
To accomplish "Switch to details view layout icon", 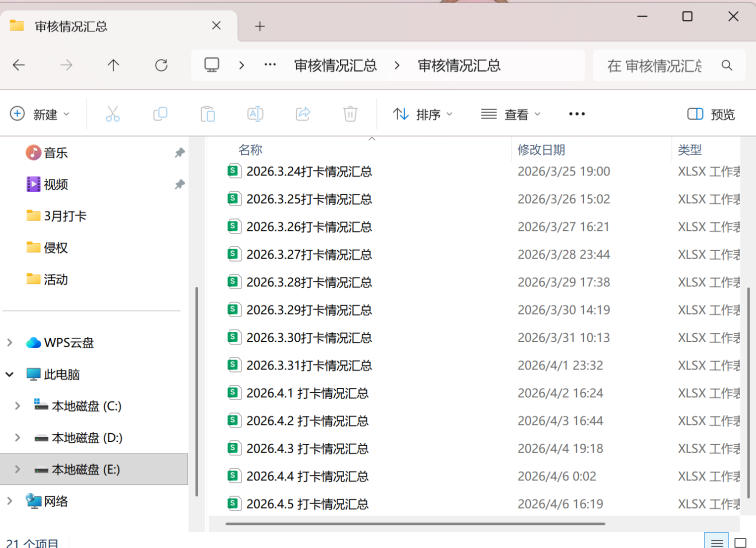I will pos(716,542).
